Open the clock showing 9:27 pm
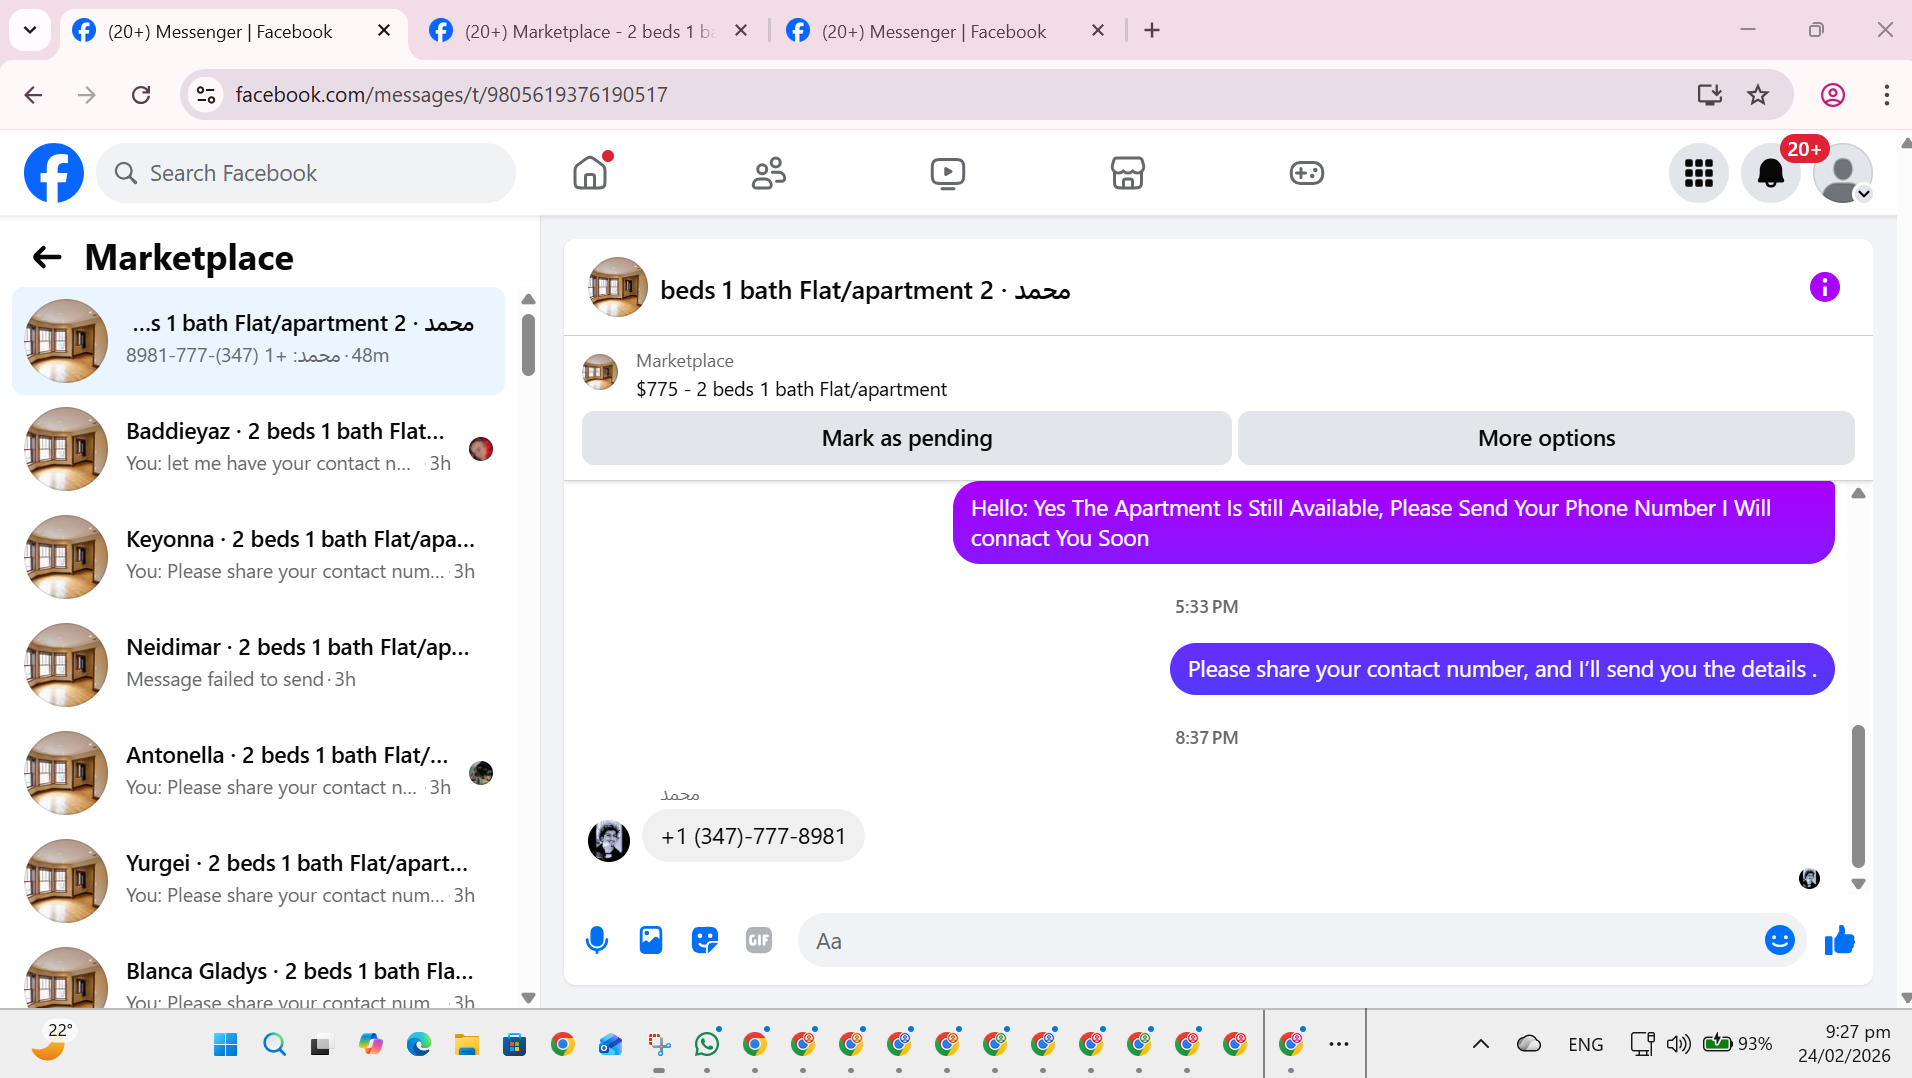Image resolution: width=1912 pixels, height=1078 pixels. click(x=1844, y=1043)
